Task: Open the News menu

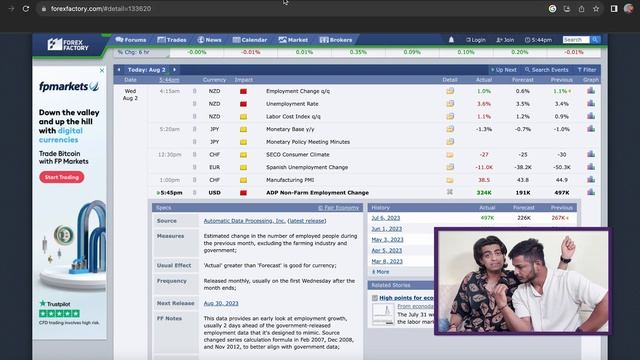Action: tap(209, 40)
